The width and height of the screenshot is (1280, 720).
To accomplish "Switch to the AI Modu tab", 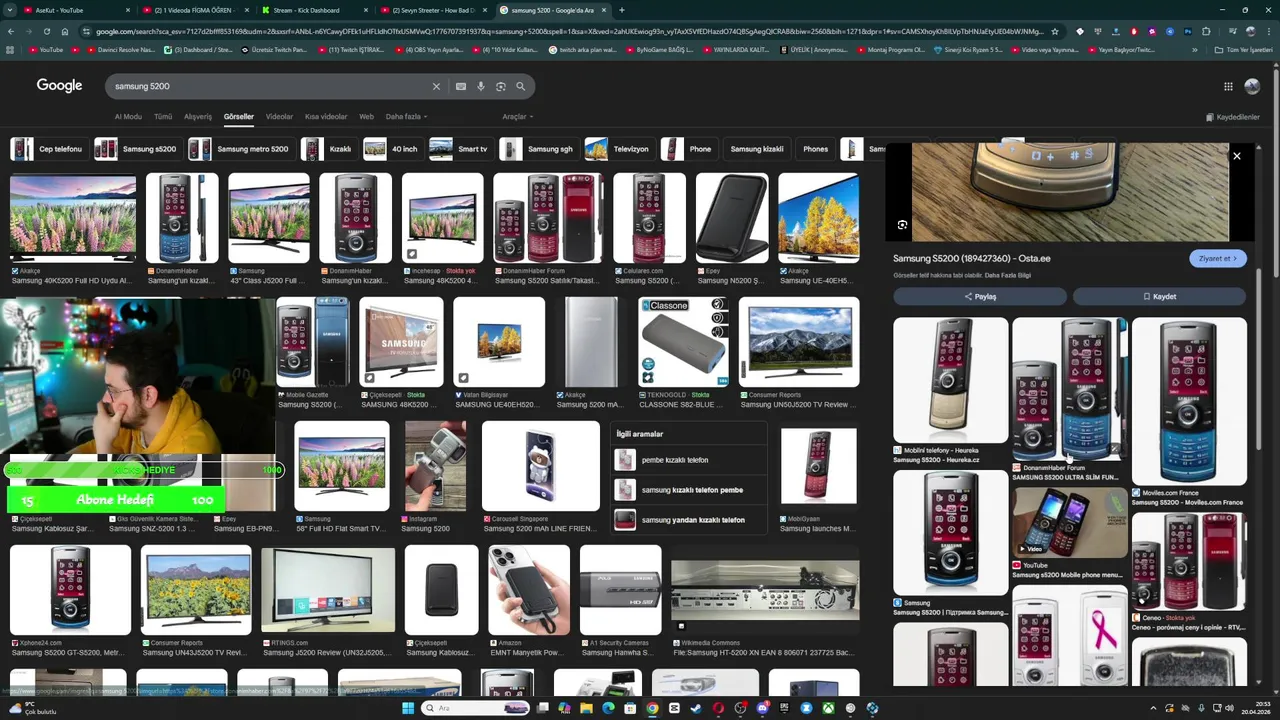I will coord(128,117).
